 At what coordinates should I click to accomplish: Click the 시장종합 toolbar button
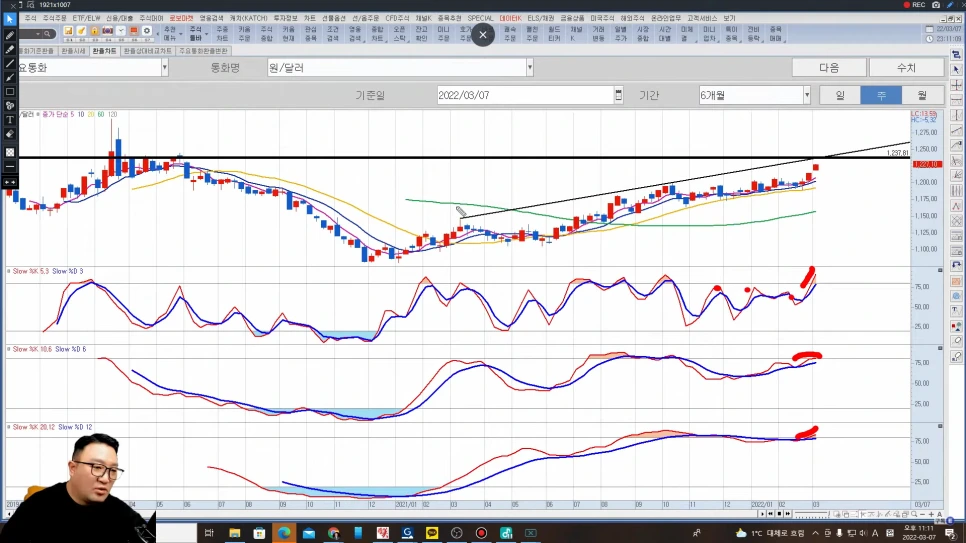(x=643, y=33)
